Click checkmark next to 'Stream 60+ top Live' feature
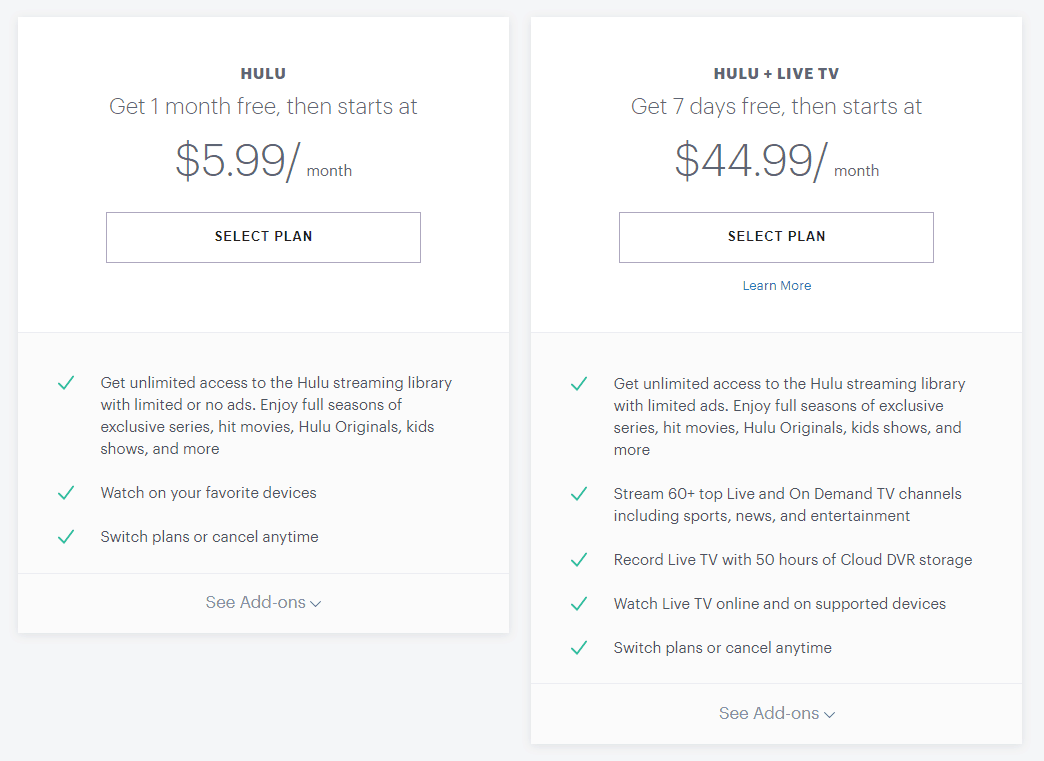The width and height of the screenshot is (1044, 761). coord(579,494)
